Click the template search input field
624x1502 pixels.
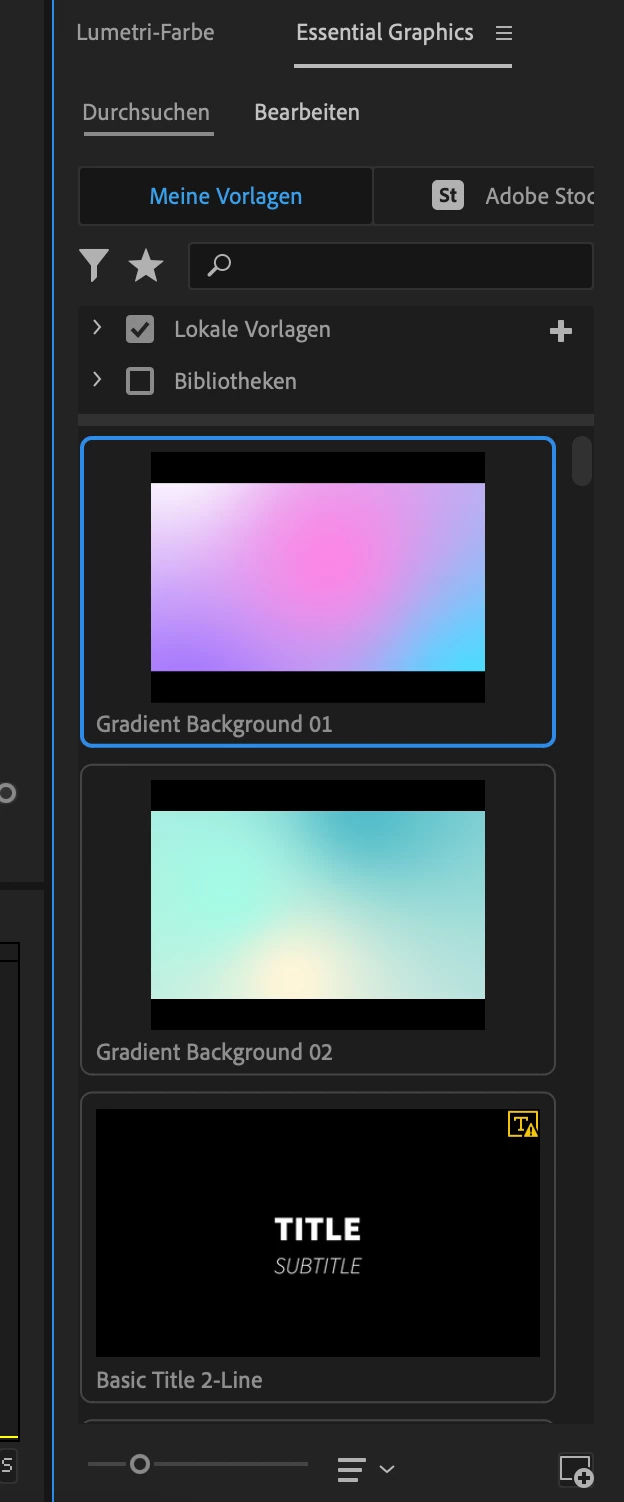point(391,265)
